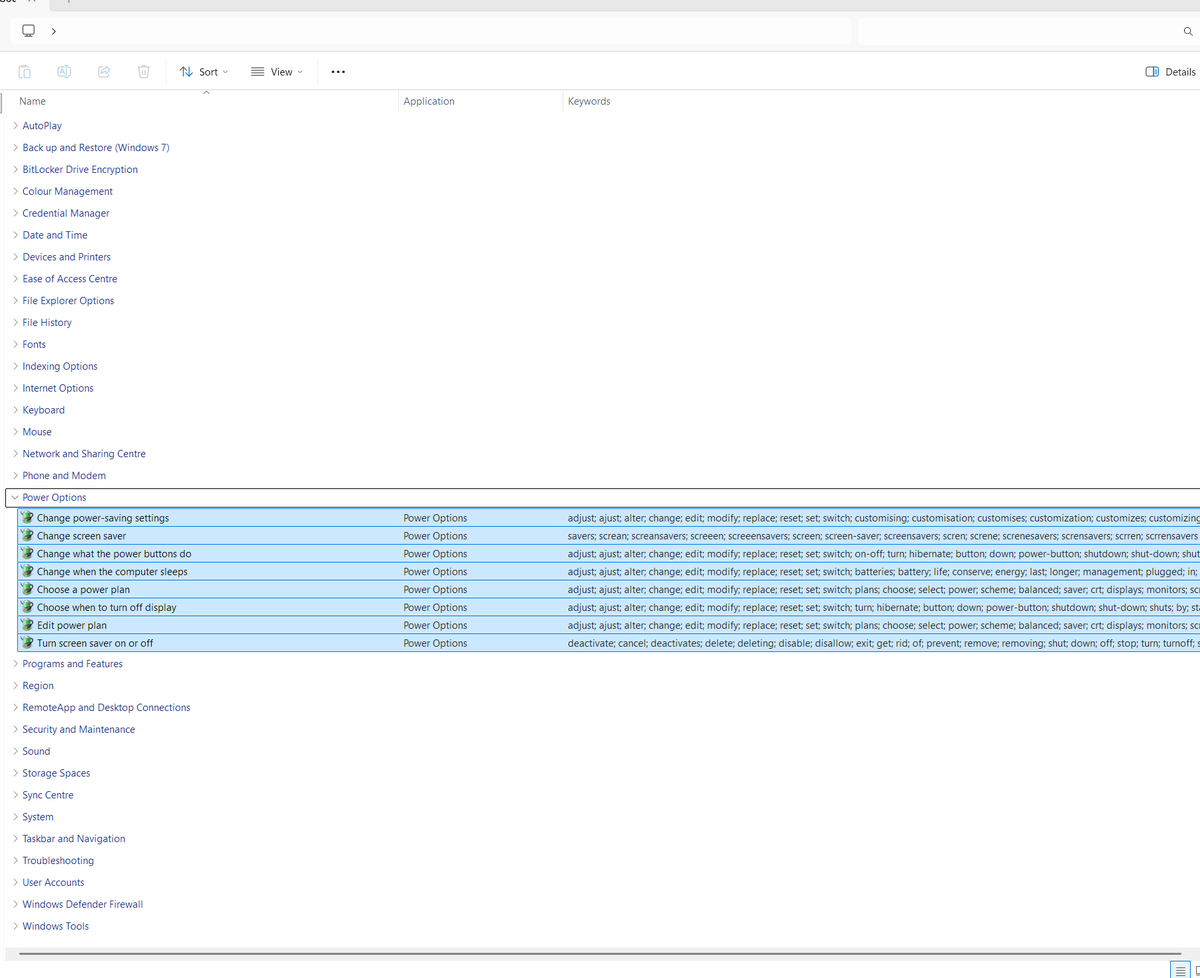1200x978 pixels.
Task: Collapse the Power Options group
Action: click(x=15, y=497)
